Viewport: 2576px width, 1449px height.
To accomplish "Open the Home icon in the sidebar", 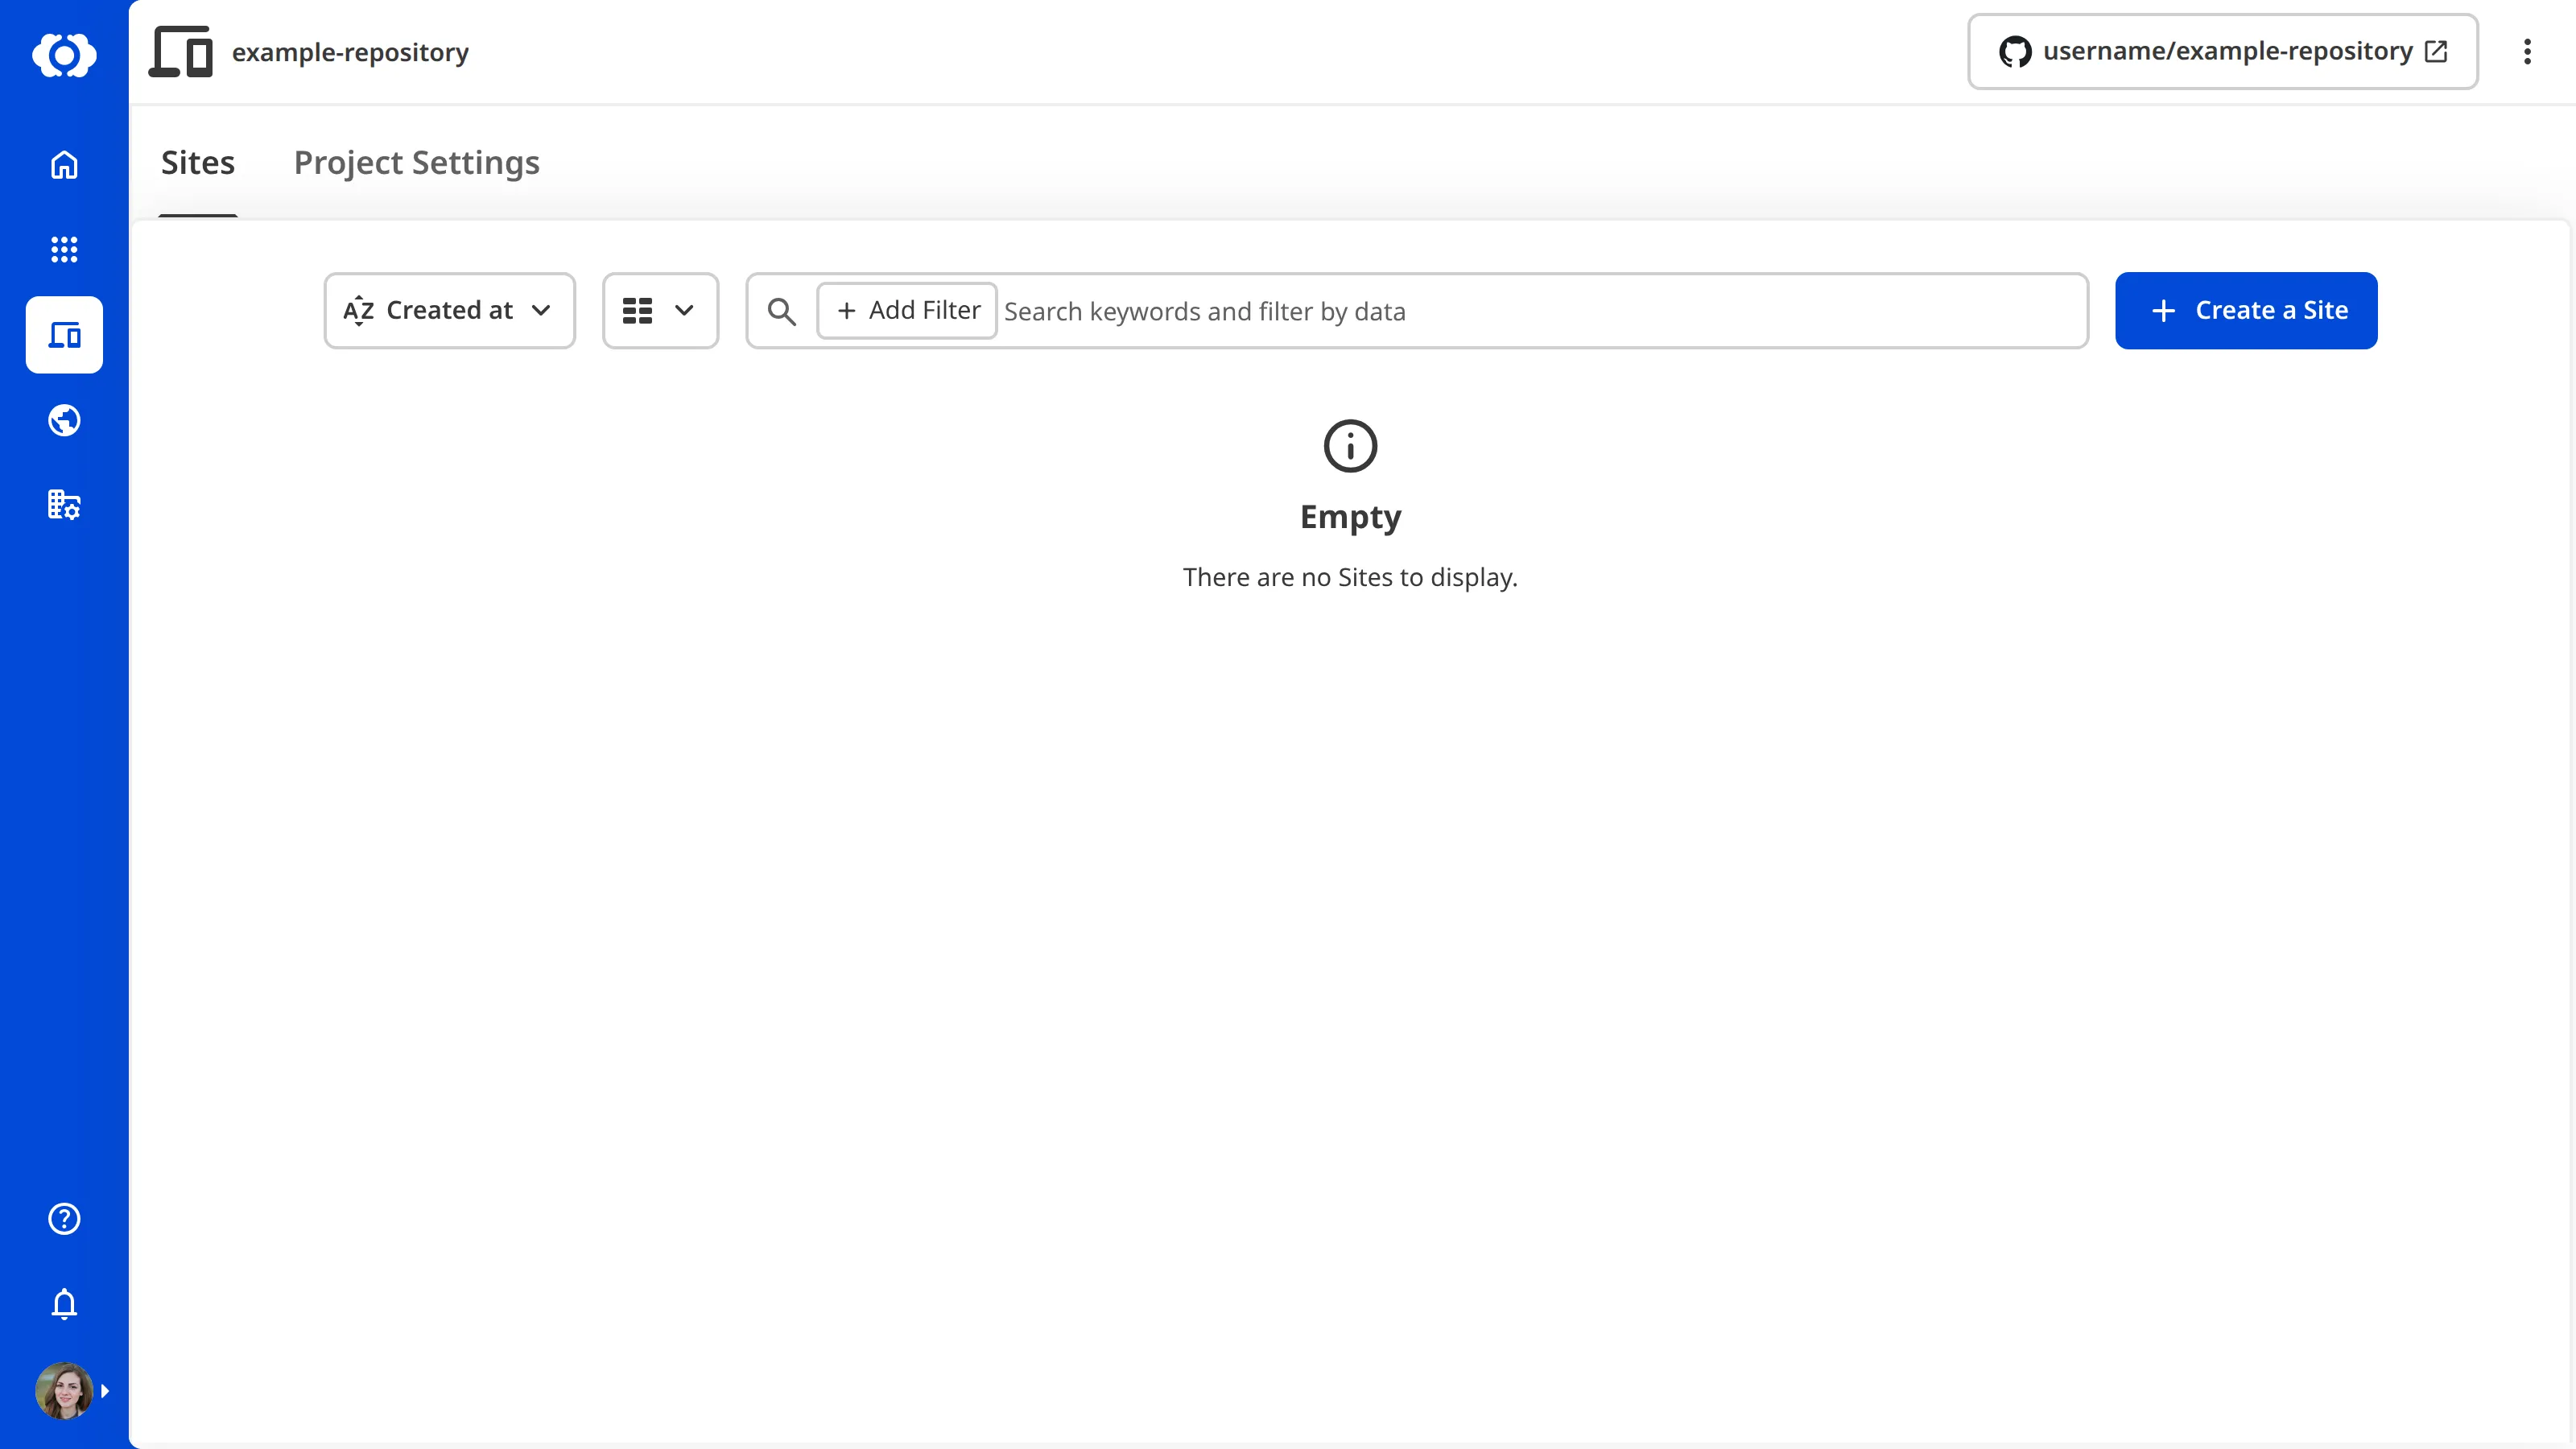I will pyautogui.click(x=64, y=164).
